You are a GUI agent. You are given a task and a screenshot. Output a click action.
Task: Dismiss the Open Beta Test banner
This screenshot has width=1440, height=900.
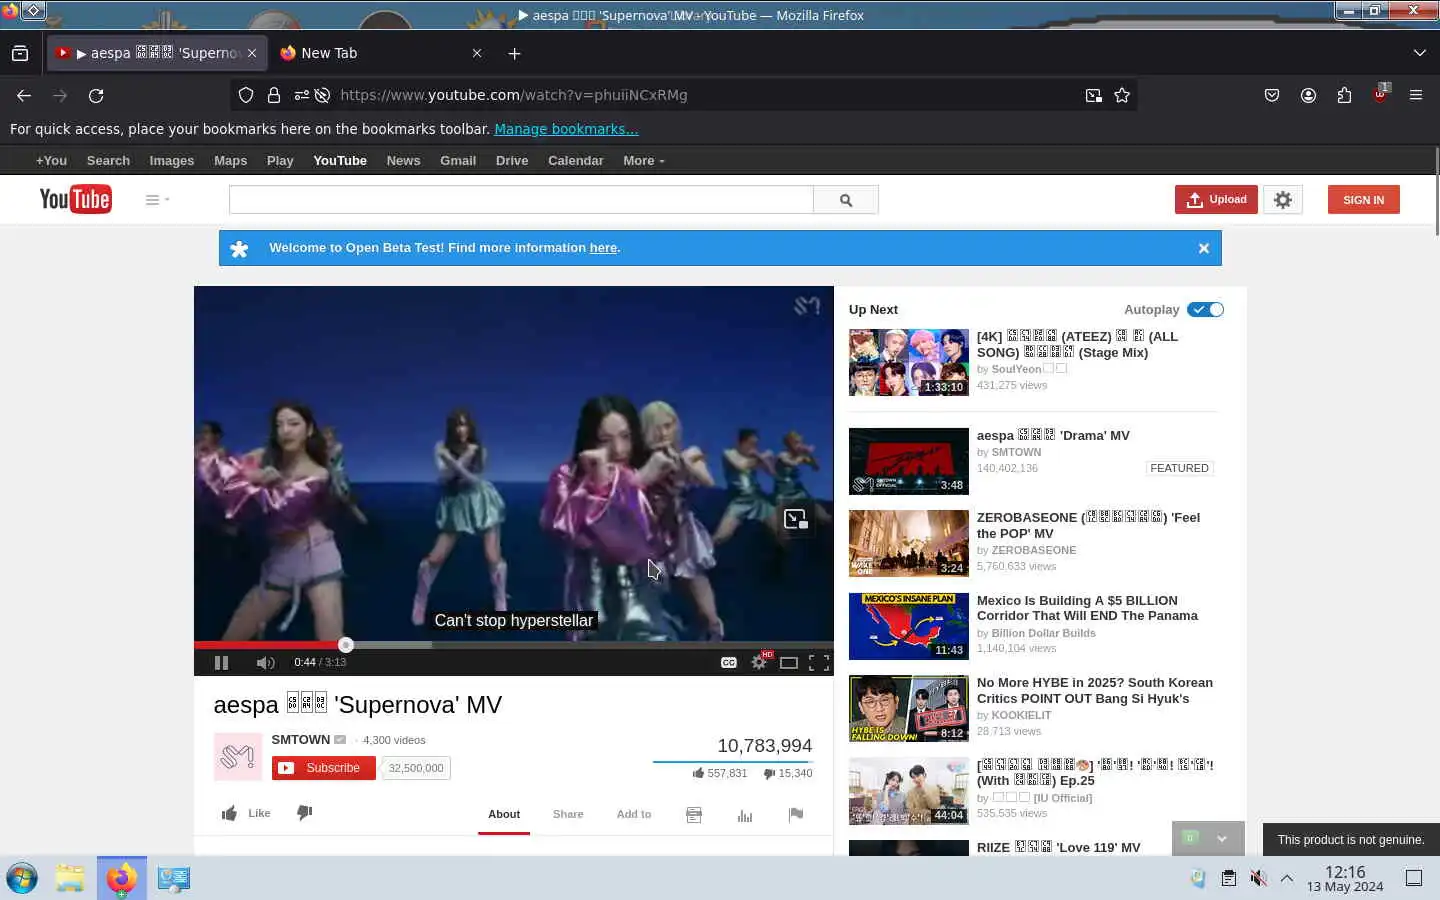coord(1204,248)
